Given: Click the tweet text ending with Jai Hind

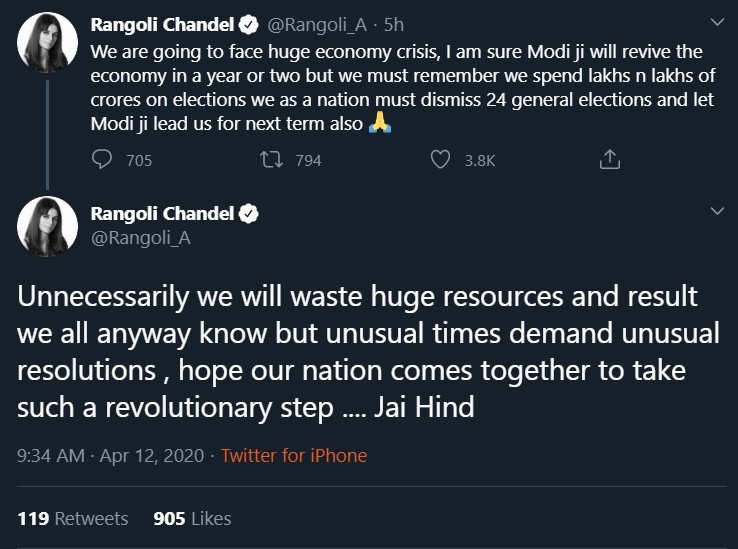Looking at the screenshot, I should (x=368, y=351).
